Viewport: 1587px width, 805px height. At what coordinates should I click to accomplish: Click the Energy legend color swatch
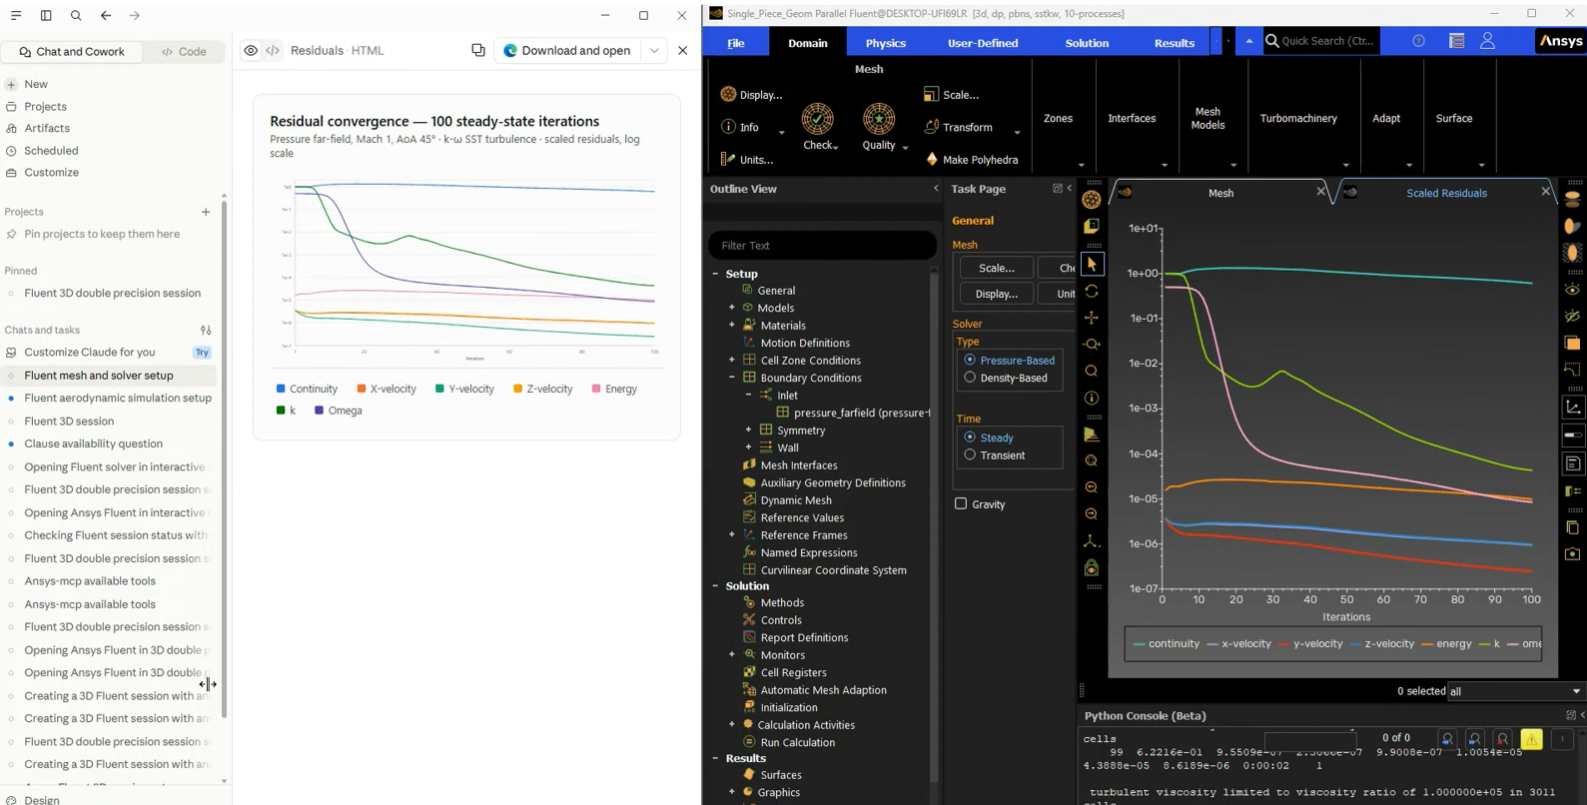click(596, 389)
